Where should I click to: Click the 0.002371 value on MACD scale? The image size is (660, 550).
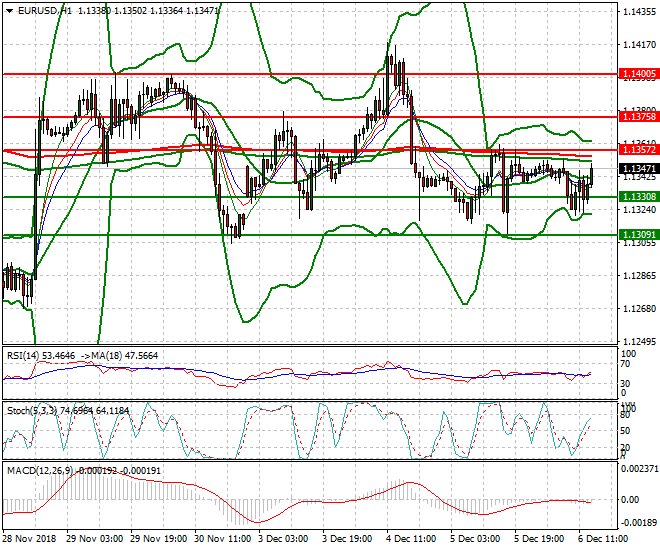pyautogui.click(x=640, y=468)
